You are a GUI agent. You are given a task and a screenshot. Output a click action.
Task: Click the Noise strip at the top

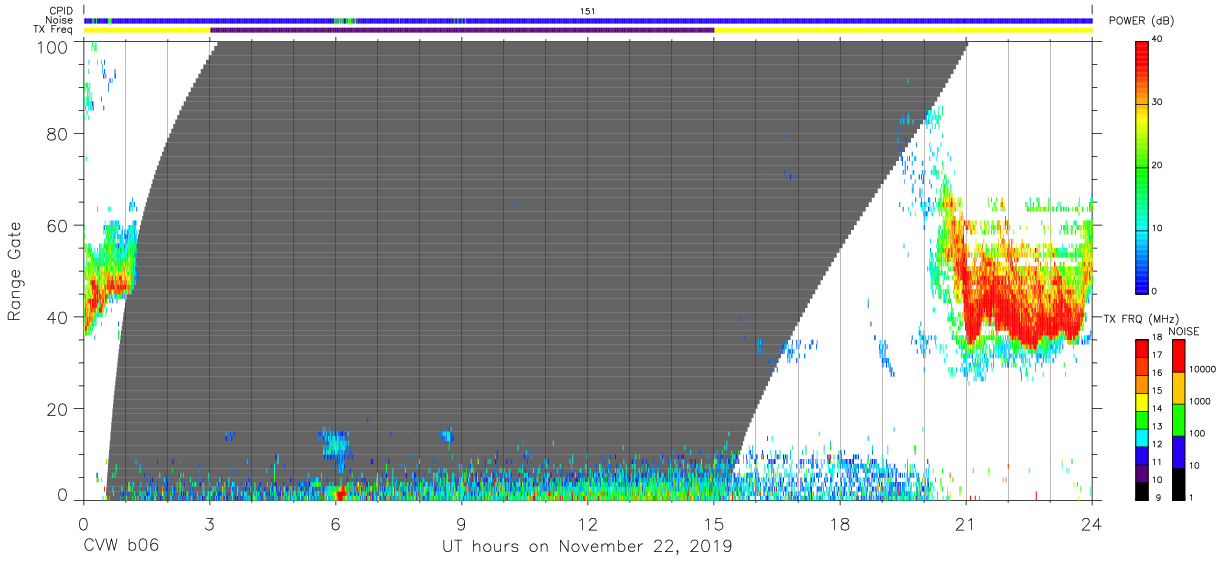tap(588, 20)
